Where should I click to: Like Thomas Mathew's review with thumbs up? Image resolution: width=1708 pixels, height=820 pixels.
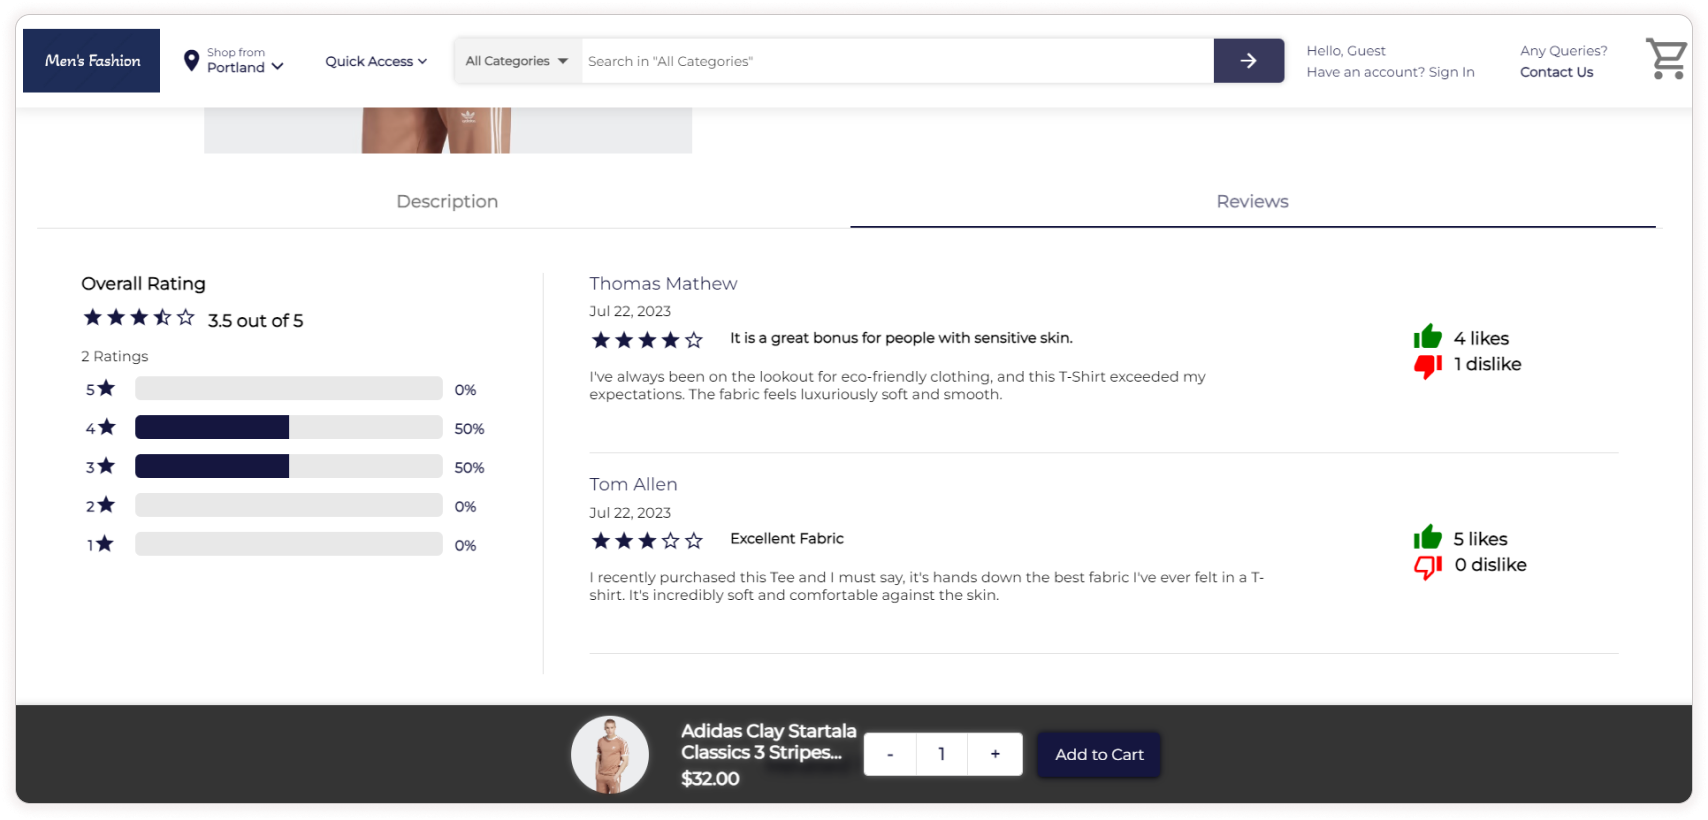pos(1427,337)
